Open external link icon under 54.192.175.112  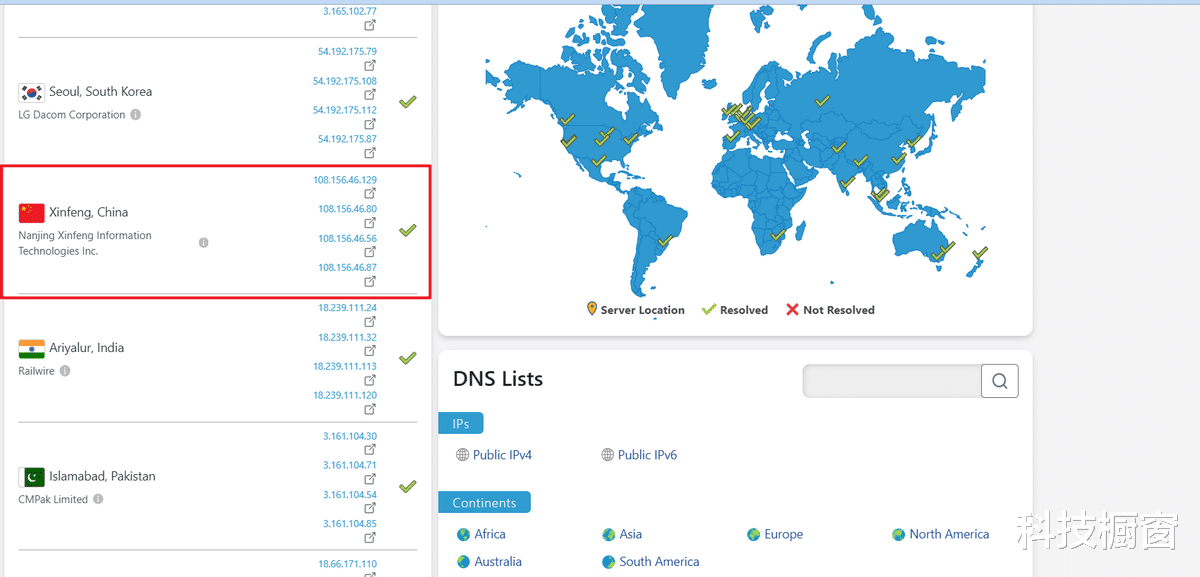pyautogui.click(x=370, y=124)
